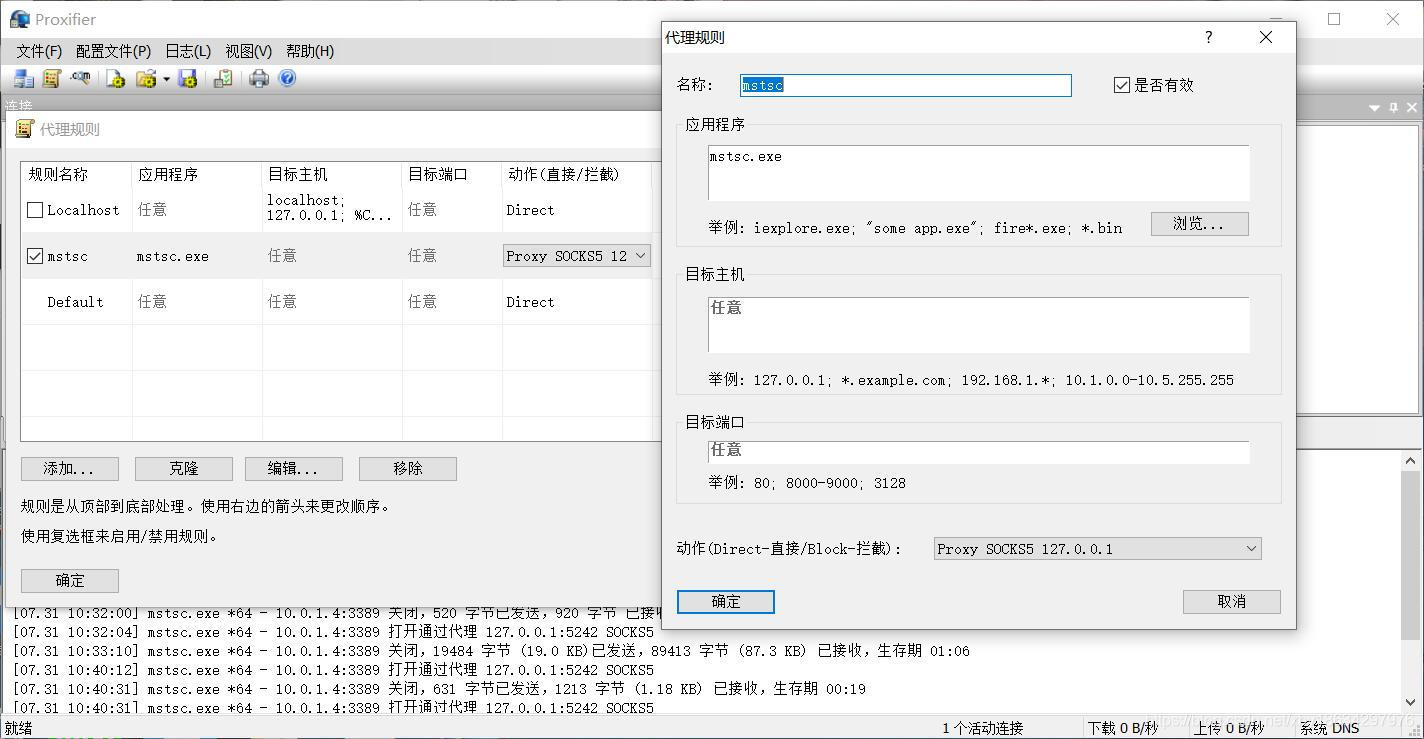
Task: Open the 视图(V) menu
Action: (x=248, y=51)
